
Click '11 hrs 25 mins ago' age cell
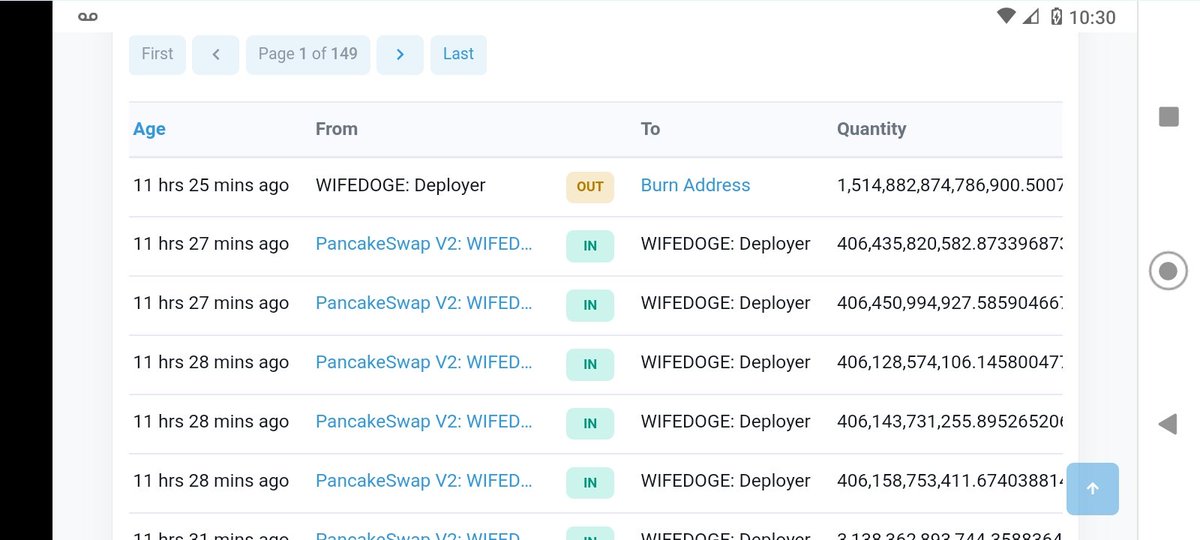click(211, 185)
